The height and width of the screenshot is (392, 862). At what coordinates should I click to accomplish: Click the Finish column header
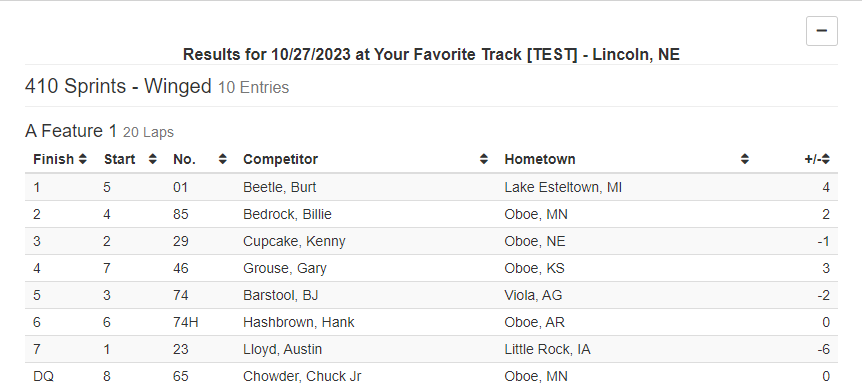click(53, 159)
